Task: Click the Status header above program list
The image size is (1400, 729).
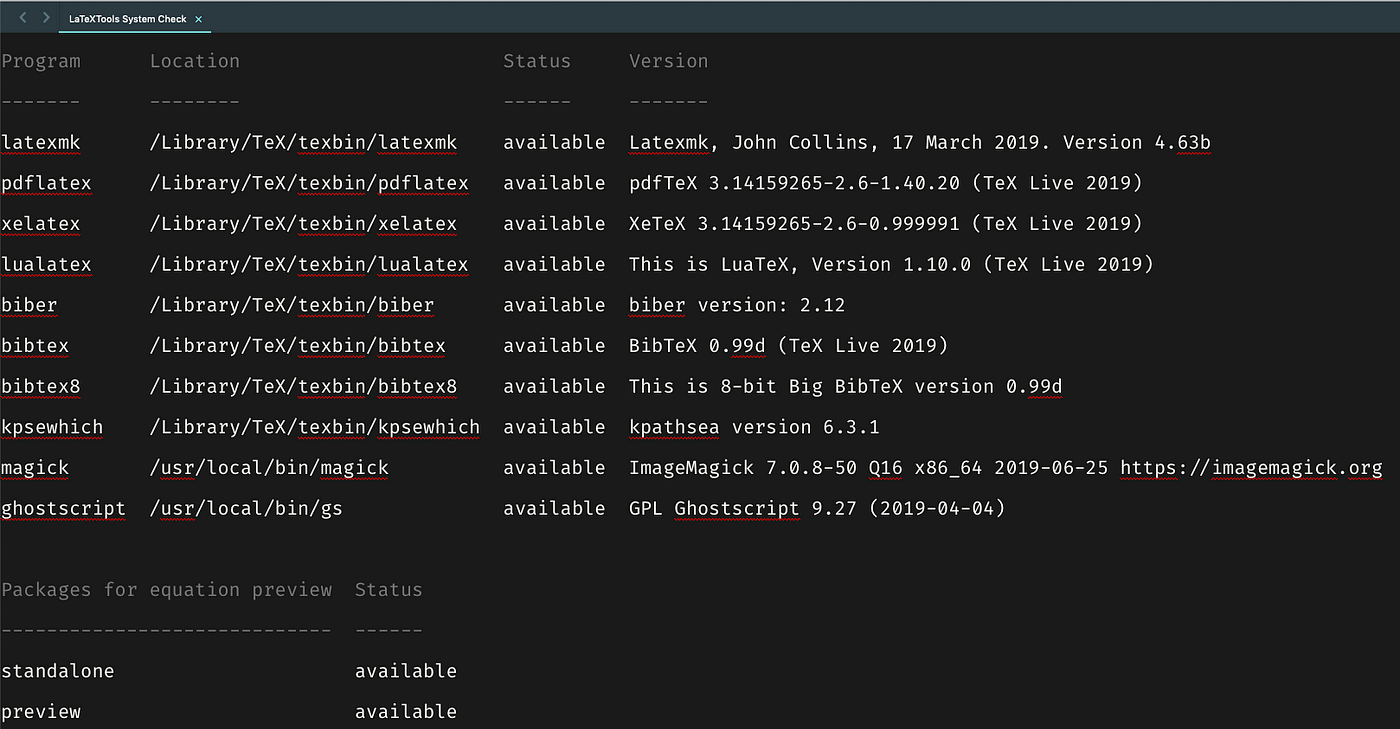Action: click(537, 61)
